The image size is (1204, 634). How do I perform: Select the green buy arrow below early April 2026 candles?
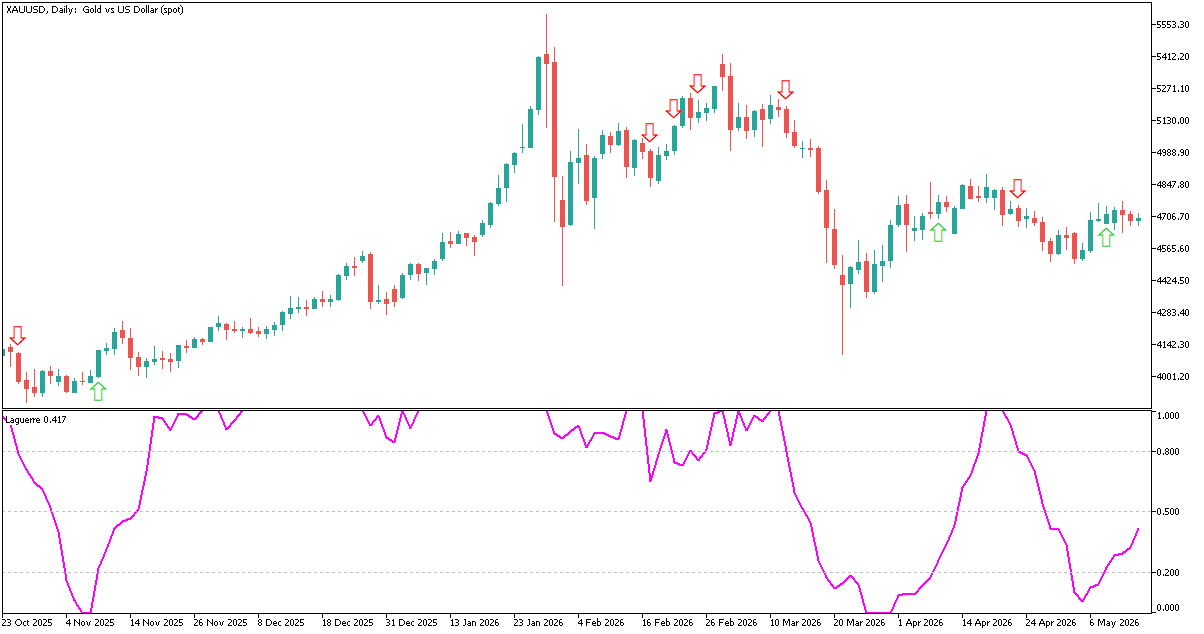tap(937, 232)
